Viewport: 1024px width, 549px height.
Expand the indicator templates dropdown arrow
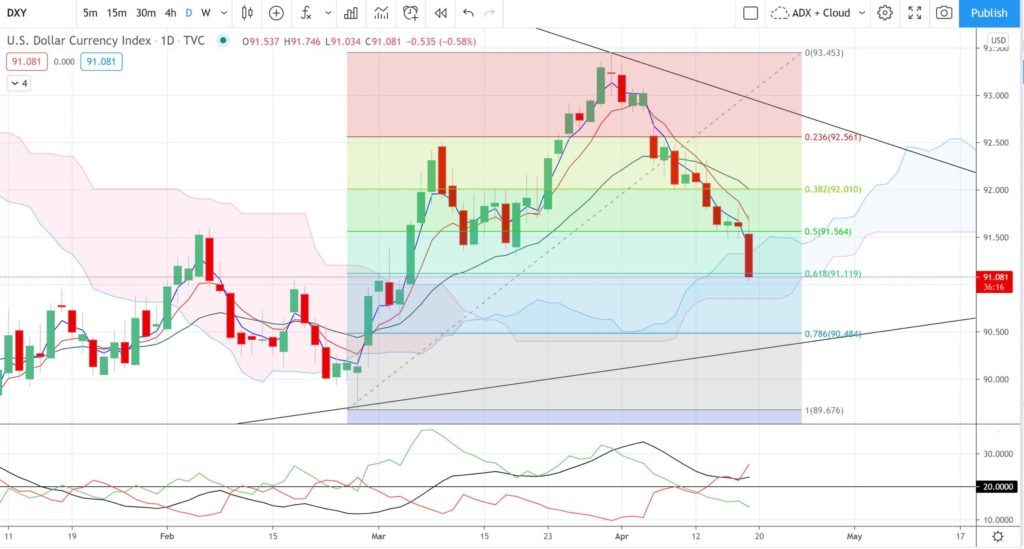click(328, 13)
